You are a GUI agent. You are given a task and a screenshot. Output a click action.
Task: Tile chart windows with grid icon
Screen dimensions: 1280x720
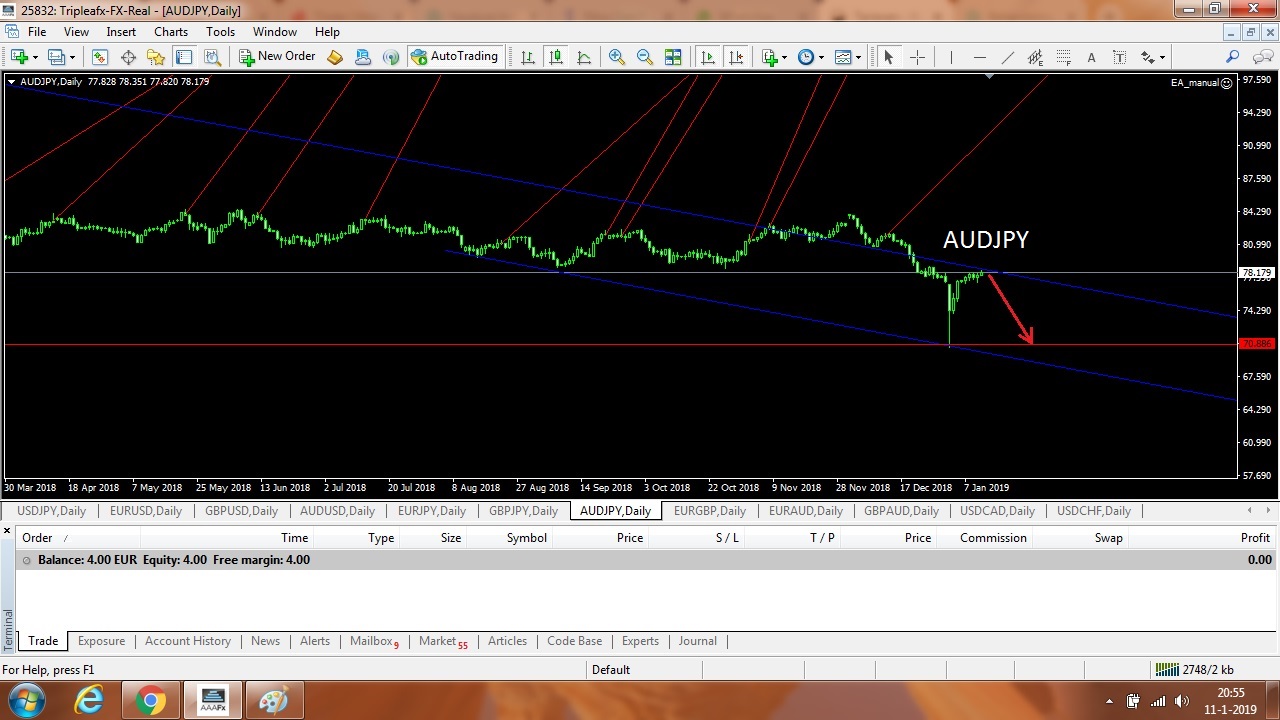point(673,57)
